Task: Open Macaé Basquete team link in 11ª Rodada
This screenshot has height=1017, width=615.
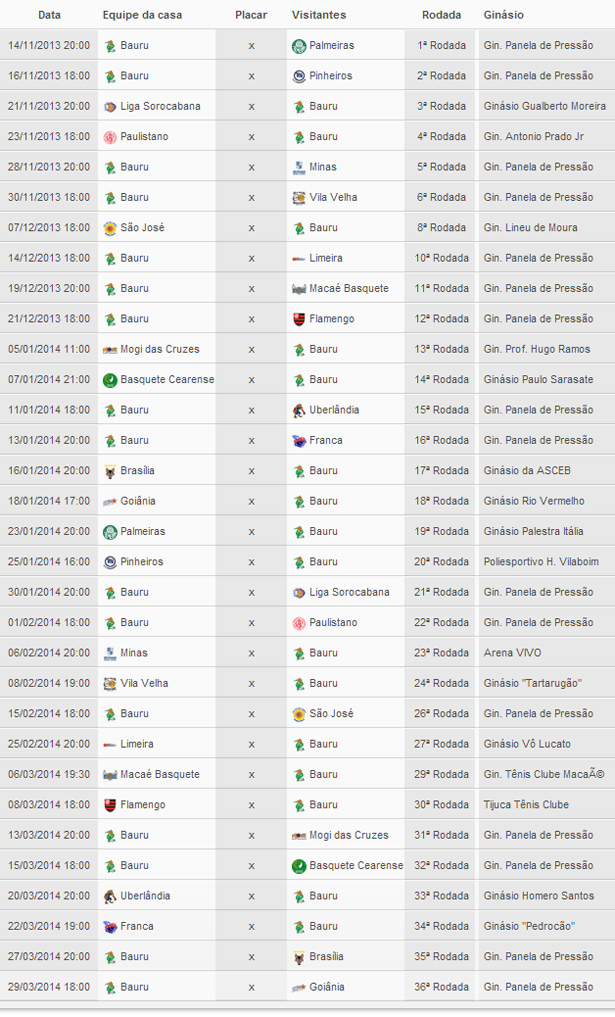Action: (x=349, y=289)
